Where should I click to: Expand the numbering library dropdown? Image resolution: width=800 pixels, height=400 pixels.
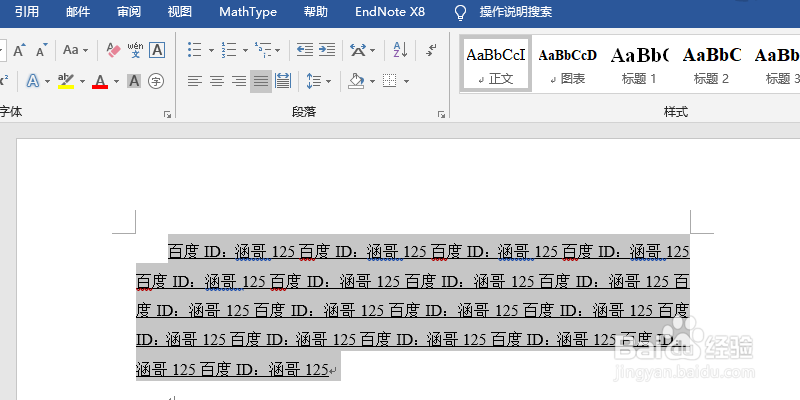point(245,51)
